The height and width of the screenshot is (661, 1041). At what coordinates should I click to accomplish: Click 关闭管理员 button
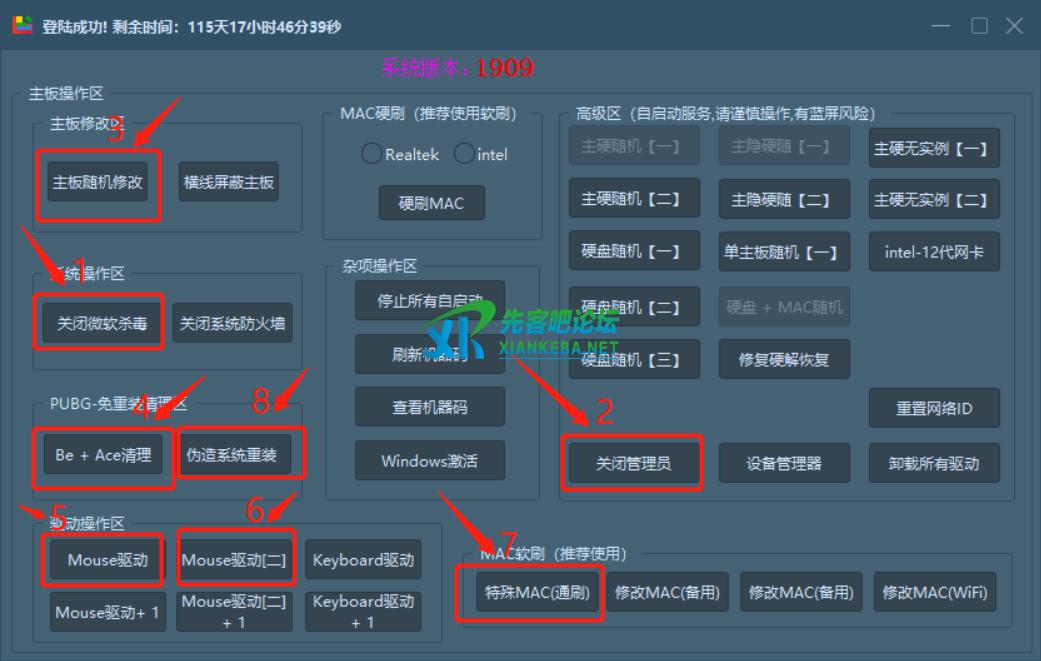click(x=632, y=462)
